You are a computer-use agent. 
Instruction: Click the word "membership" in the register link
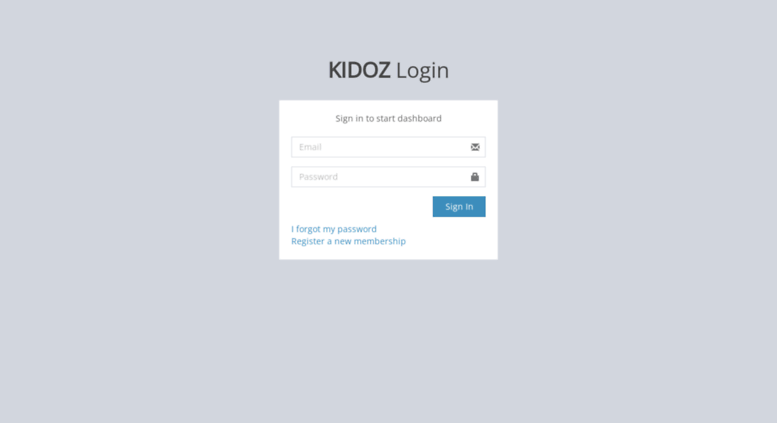[x=380, y=241]
